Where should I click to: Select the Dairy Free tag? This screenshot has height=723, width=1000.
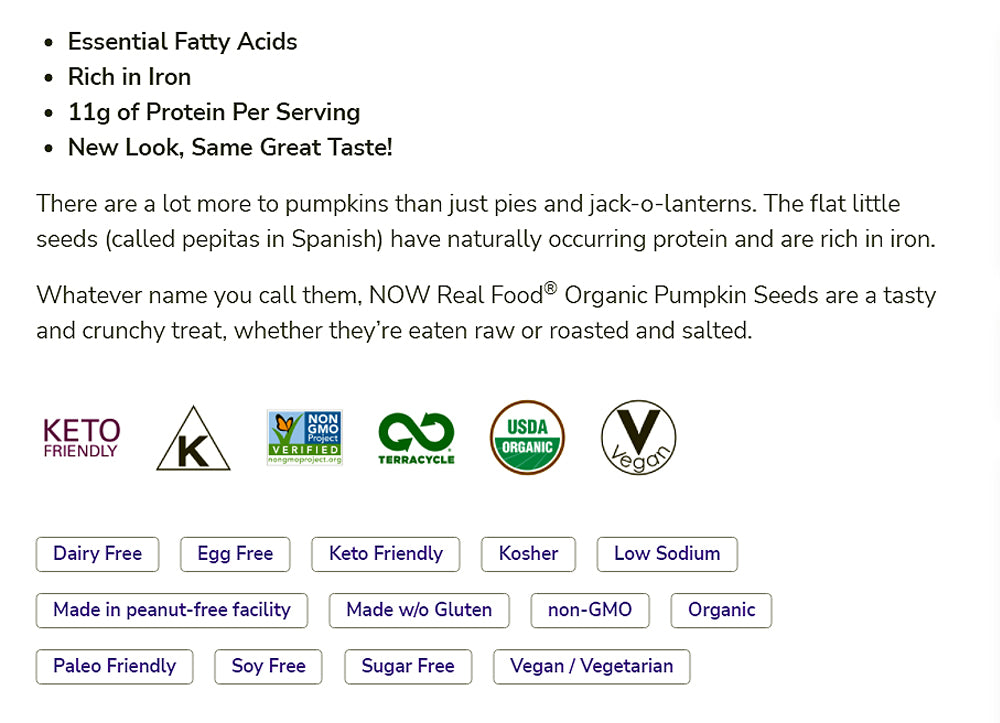pyautogui.click(x=97, y=554)
